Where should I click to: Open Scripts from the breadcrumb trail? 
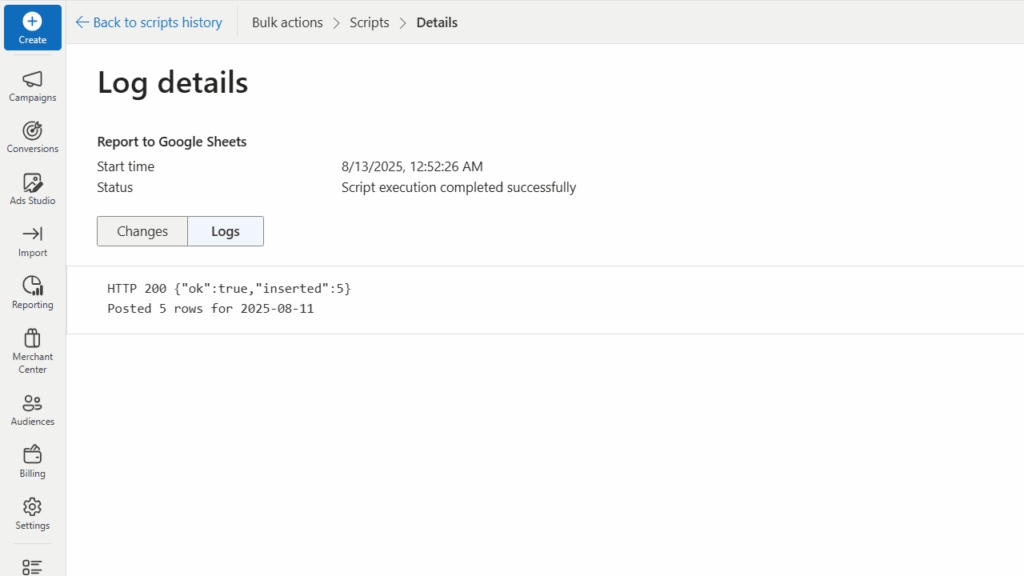pos(369,22)
